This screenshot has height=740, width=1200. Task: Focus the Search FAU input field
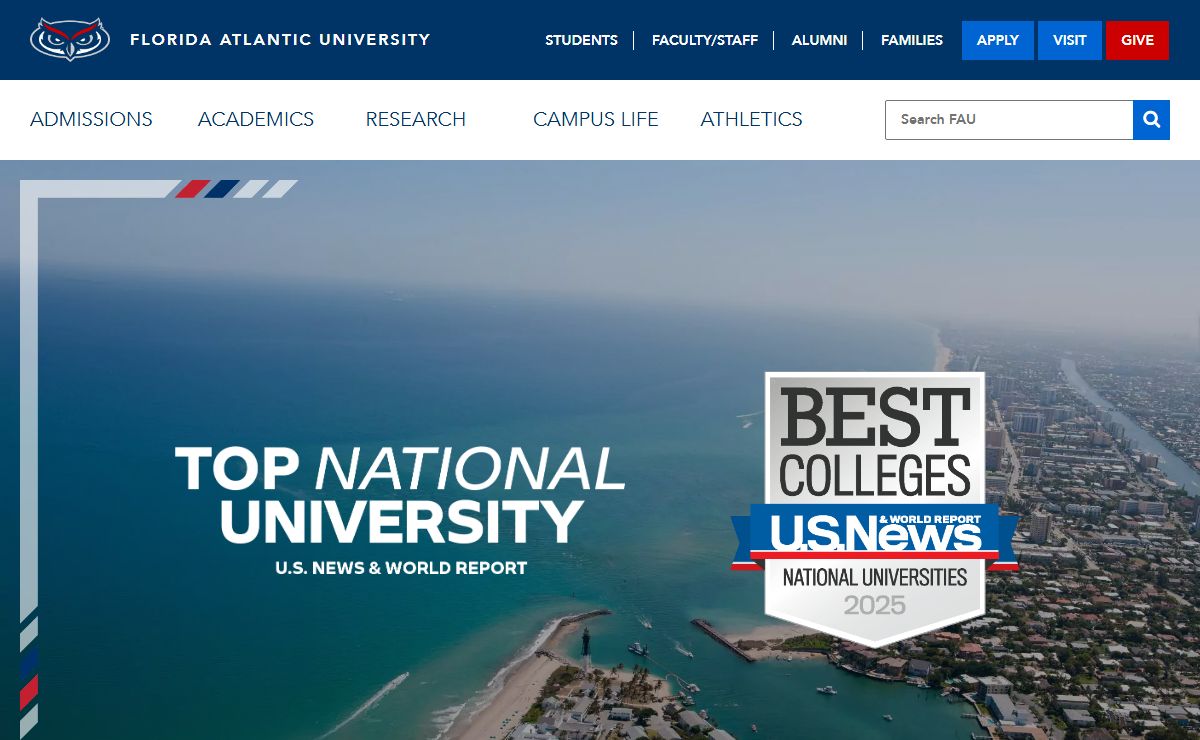click(x=1009, y=120)
